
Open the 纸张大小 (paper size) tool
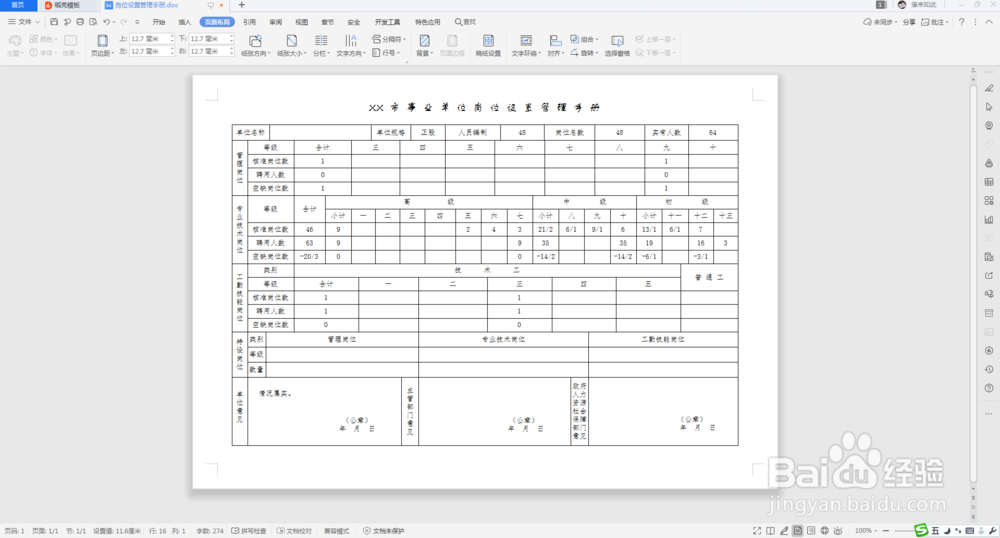coord(291,45)
